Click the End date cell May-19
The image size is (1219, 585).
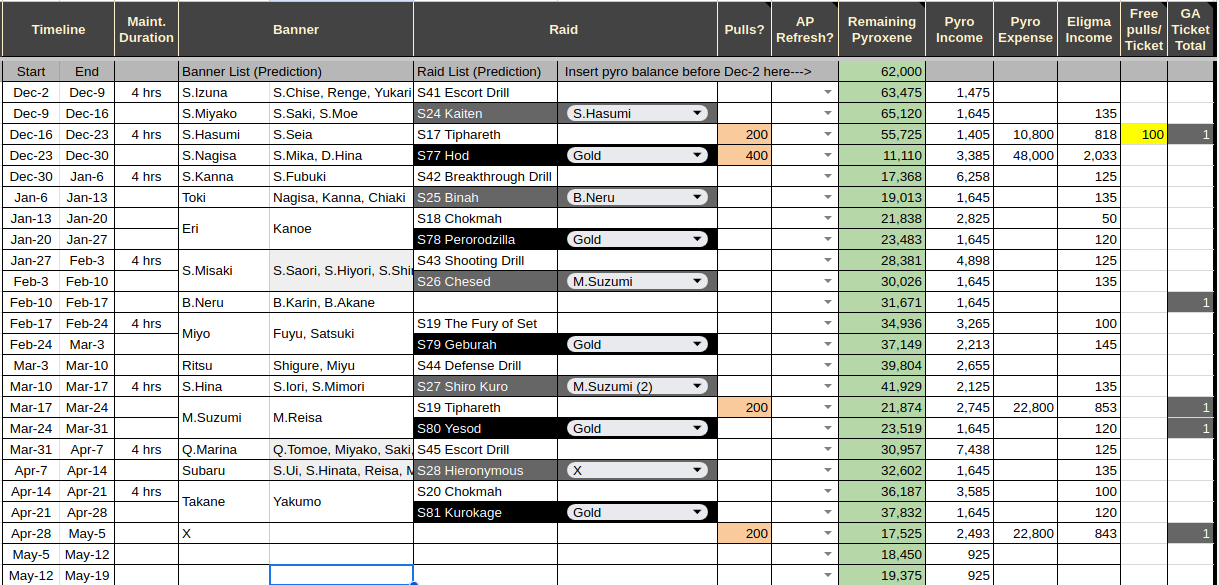click(x=87, y=575)
